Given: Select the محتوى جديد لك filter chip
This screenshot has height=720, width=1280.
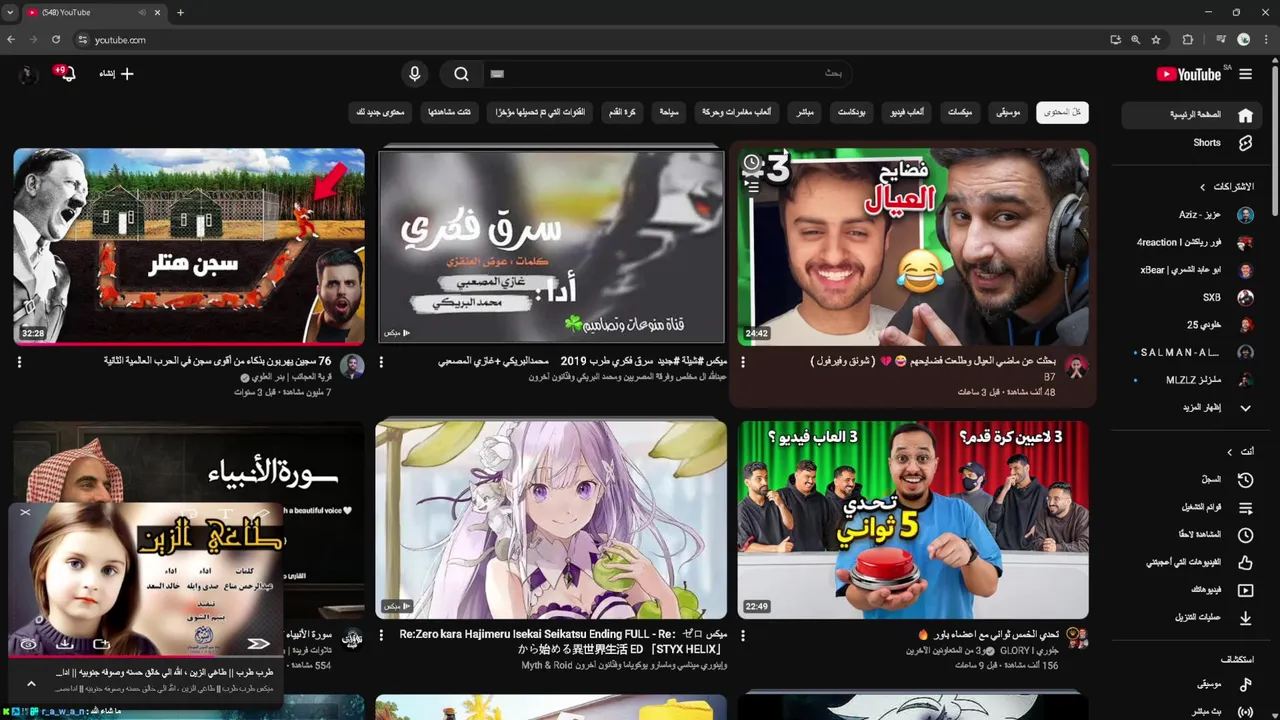Looking at the screenshot, I should 380,113.
